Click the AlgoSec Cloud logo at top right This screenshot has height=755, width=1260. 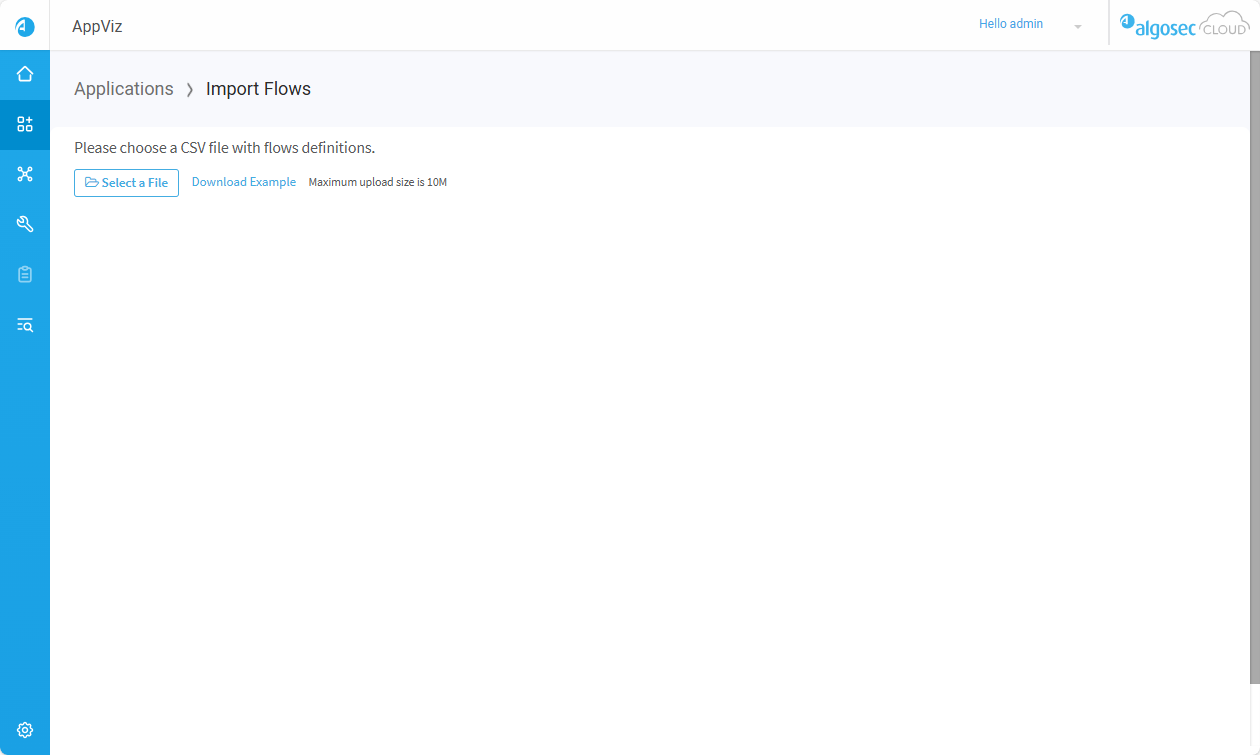(1184, 25)
